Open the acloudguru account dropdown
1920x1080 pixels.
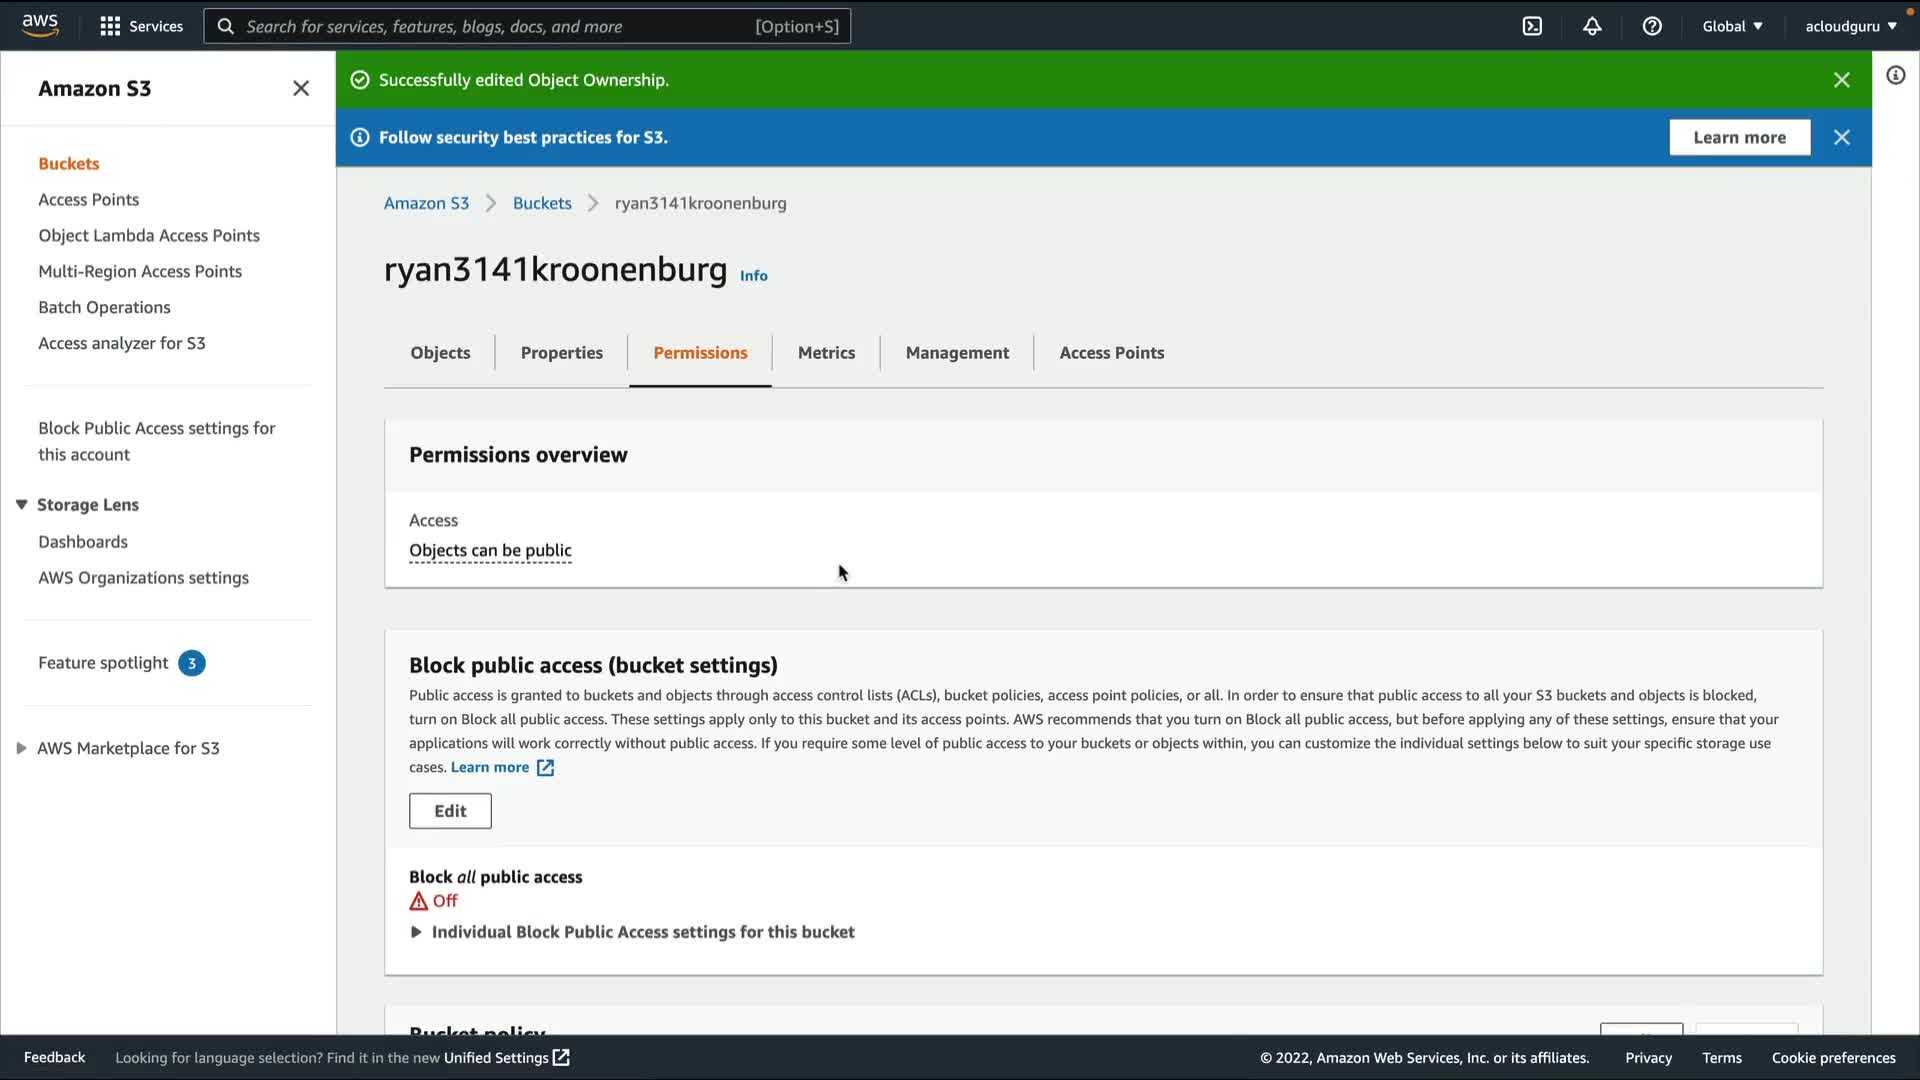click(1850, 27)
